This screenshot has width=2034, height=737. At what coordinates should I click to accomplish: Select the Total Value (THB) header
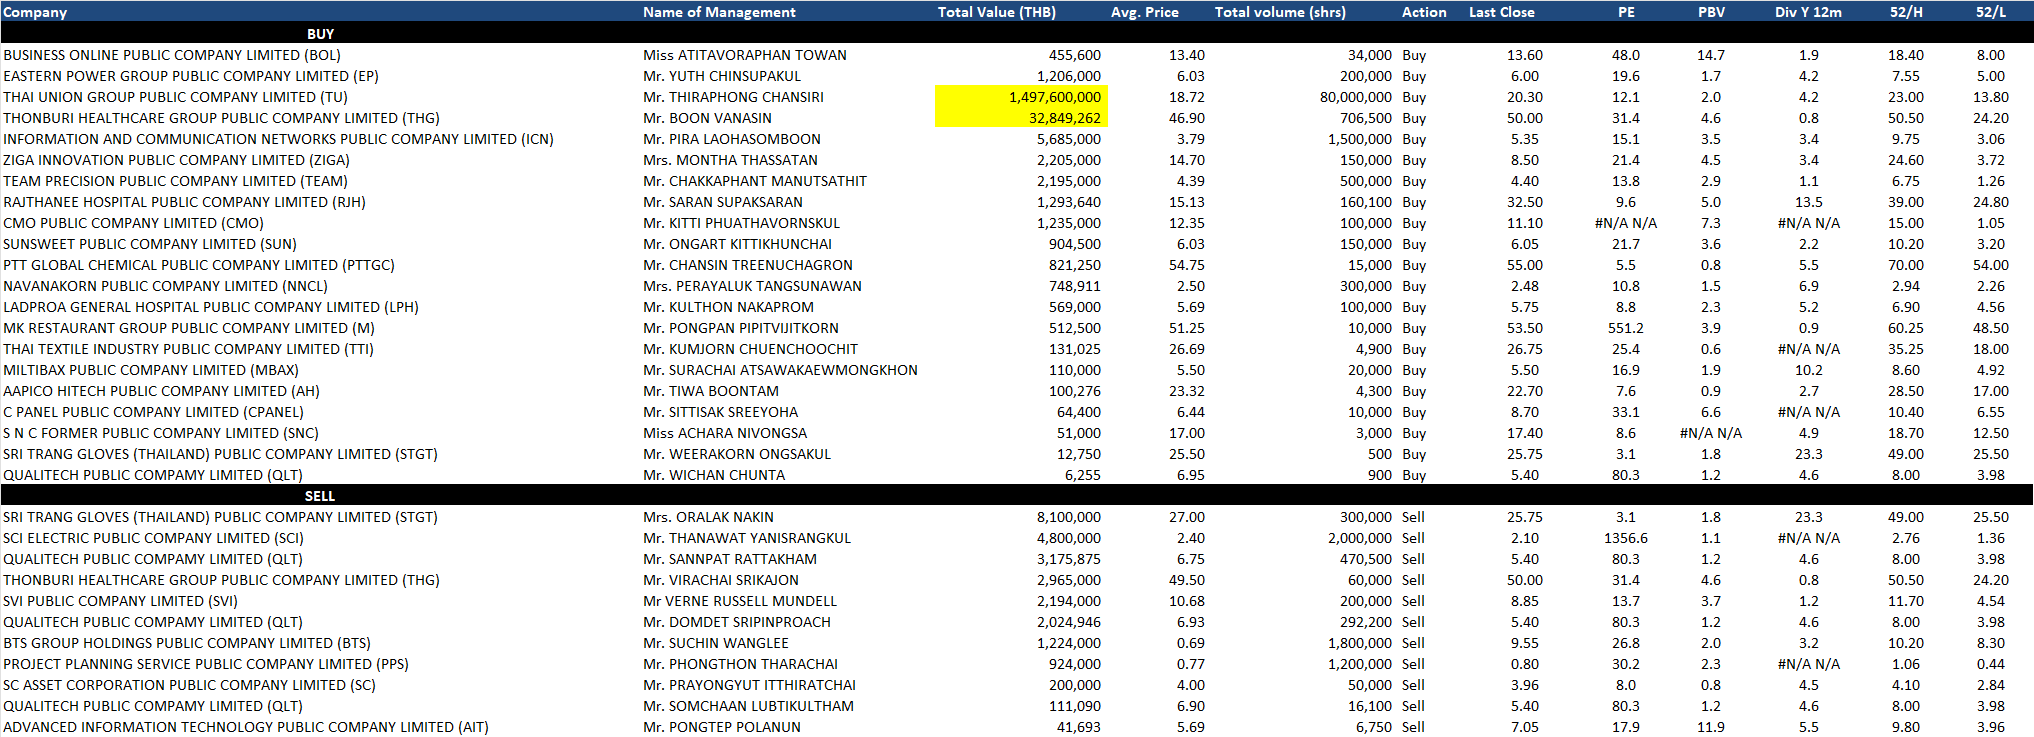point(996,12)
